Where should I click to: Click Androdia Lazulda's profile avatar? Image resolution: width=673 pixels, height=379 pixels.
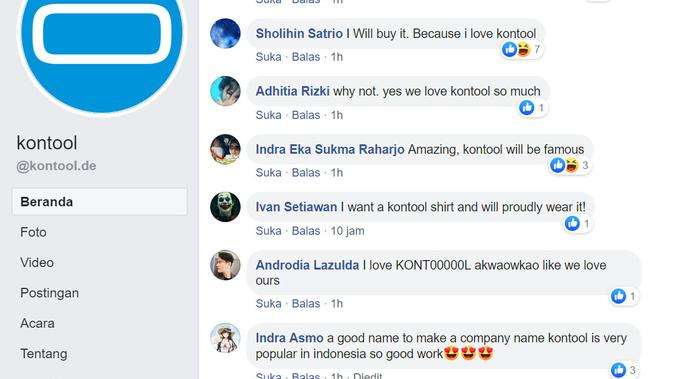click(x=225, y=265)
